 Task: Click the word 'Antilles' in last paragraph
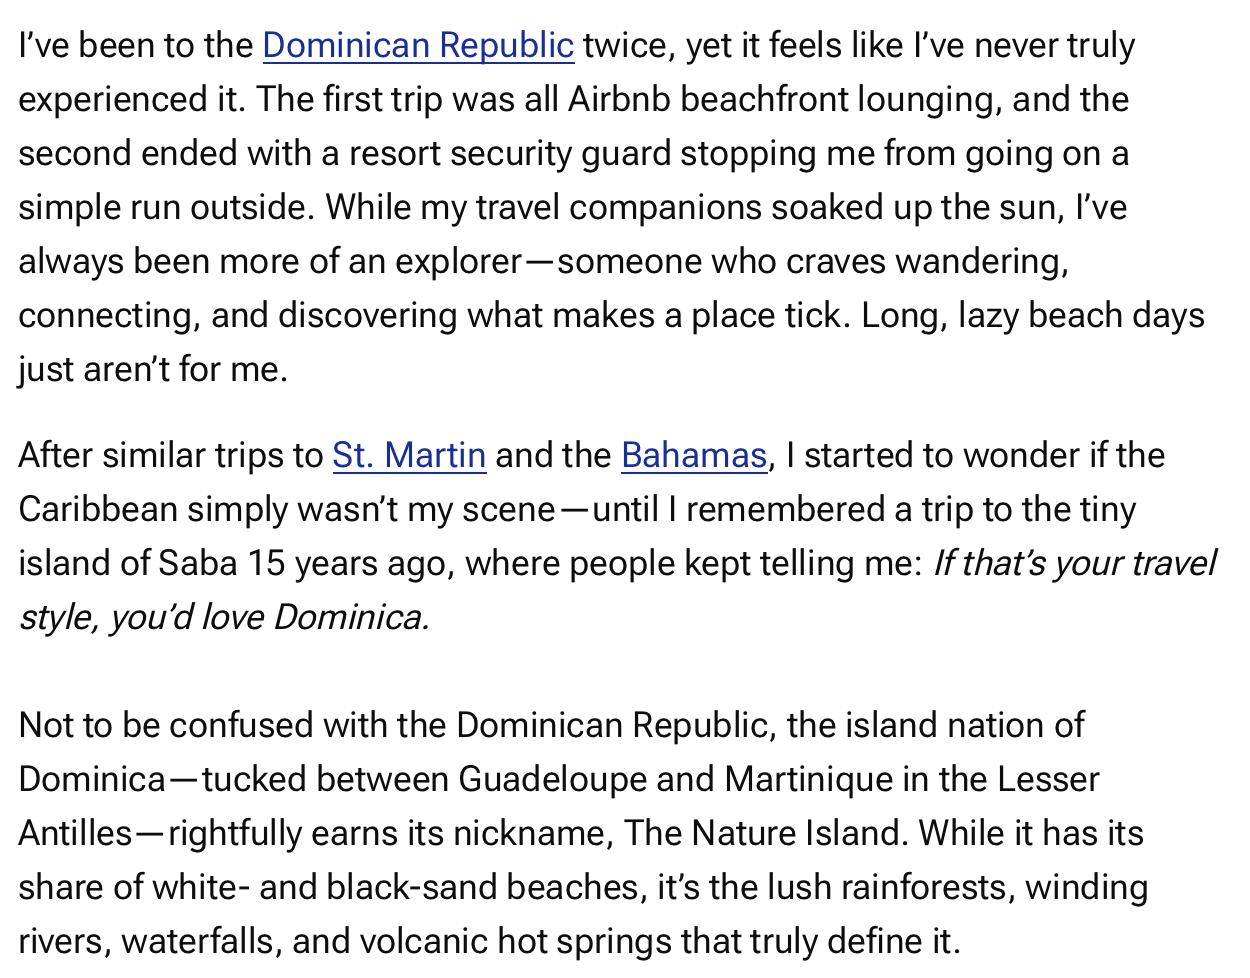pos(75,834)
